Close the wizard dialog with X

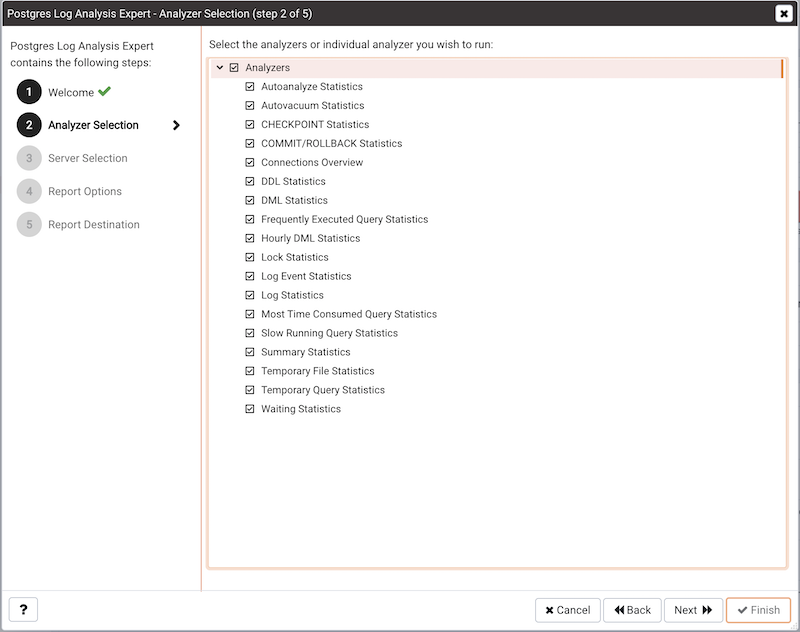(784, 13)
